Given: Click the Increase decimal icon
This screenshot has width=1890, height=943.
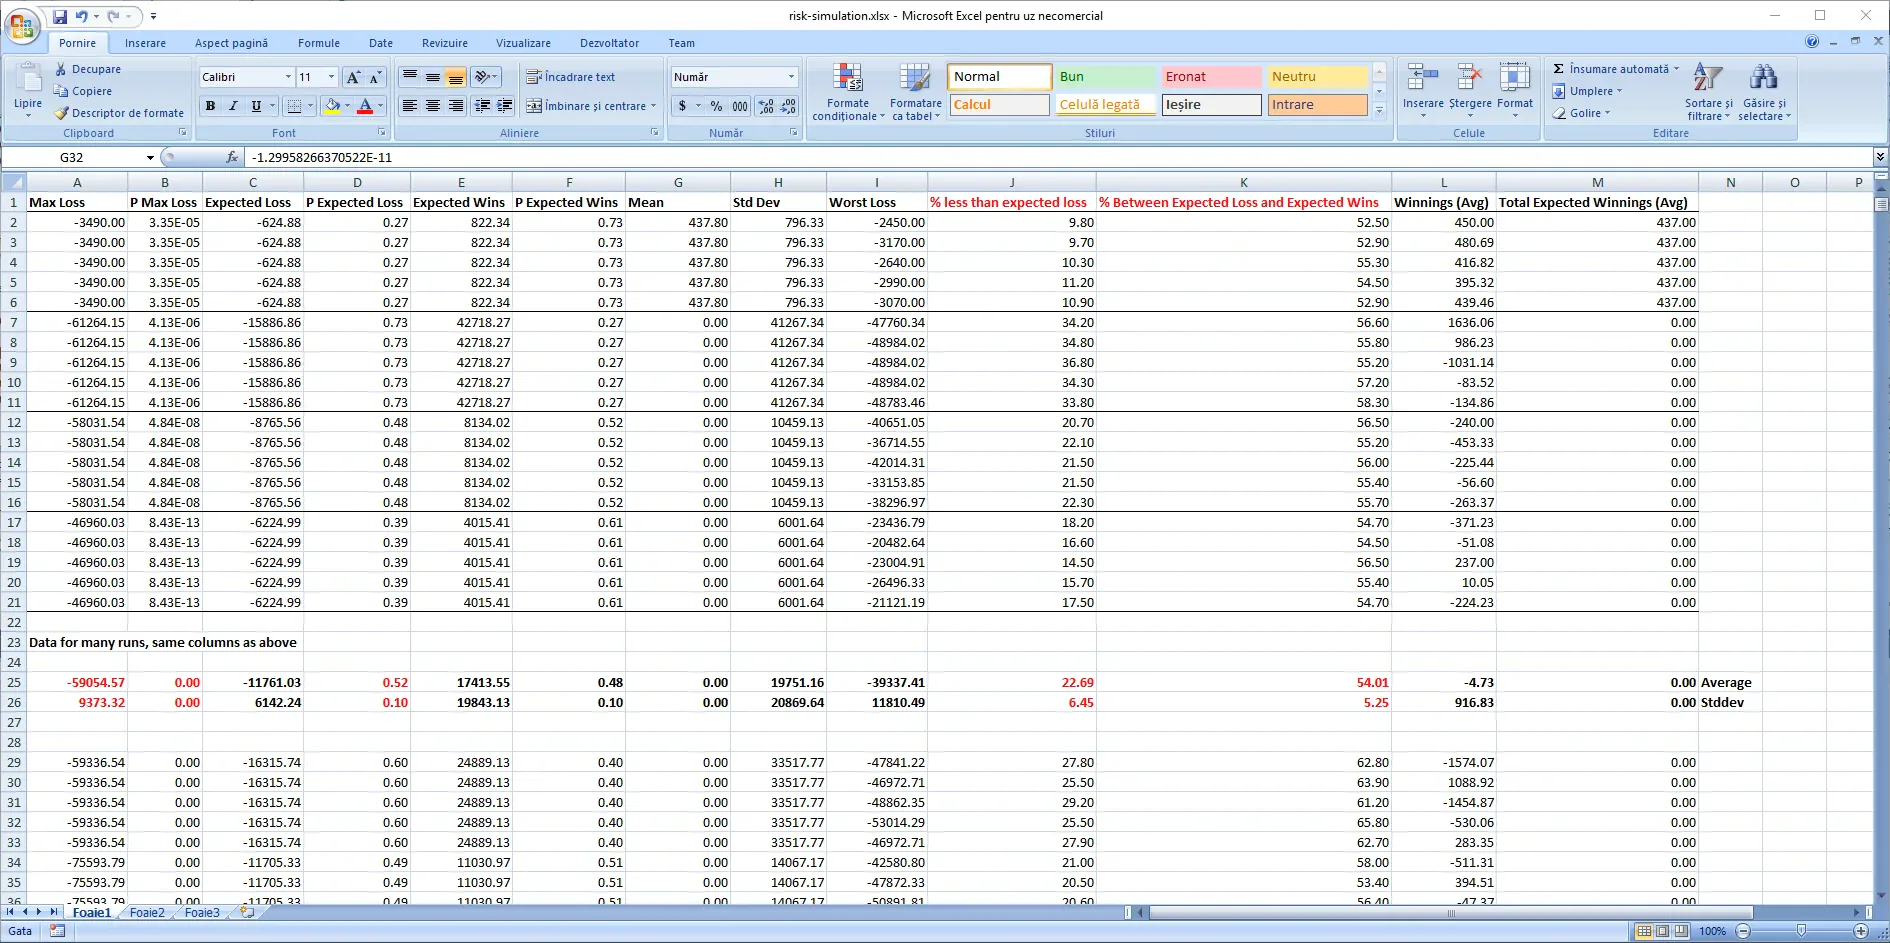Looking at the screenshot, I should tap(766, 106).
